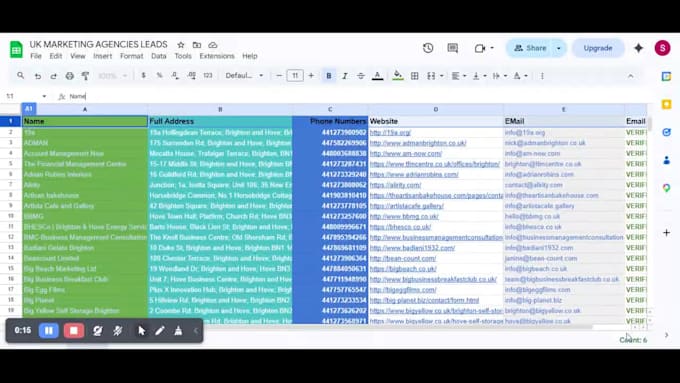680x383 pixels.
Task: Select the recorder pen draw tool
Action: pyautogui.click(x=160, y=331)
